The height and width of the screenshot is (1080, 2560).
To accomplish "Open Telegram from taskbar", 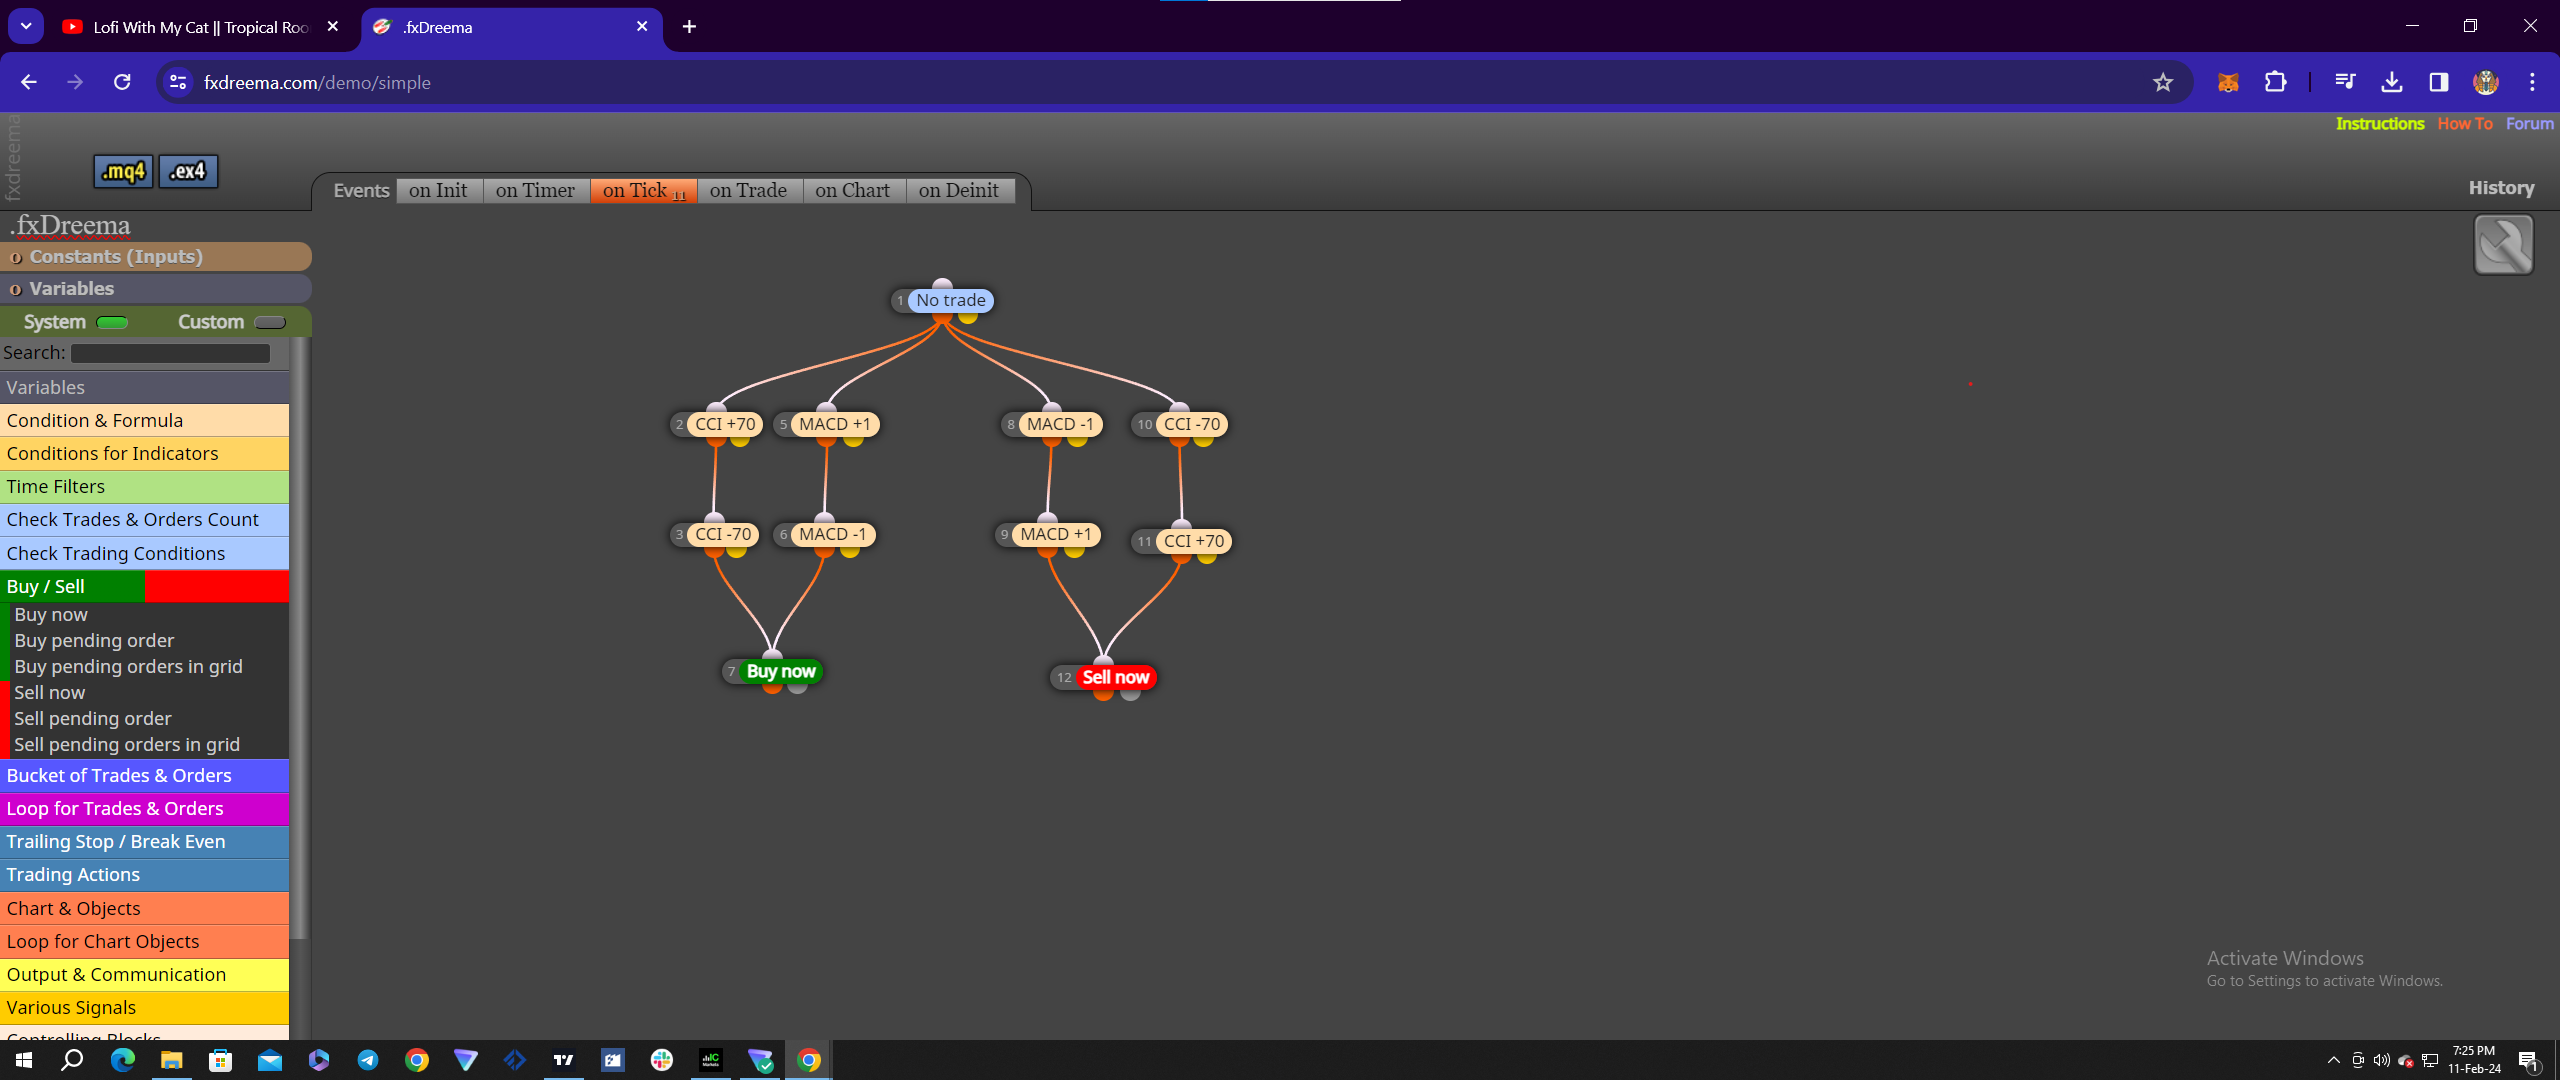I will tap(368, 1060).
